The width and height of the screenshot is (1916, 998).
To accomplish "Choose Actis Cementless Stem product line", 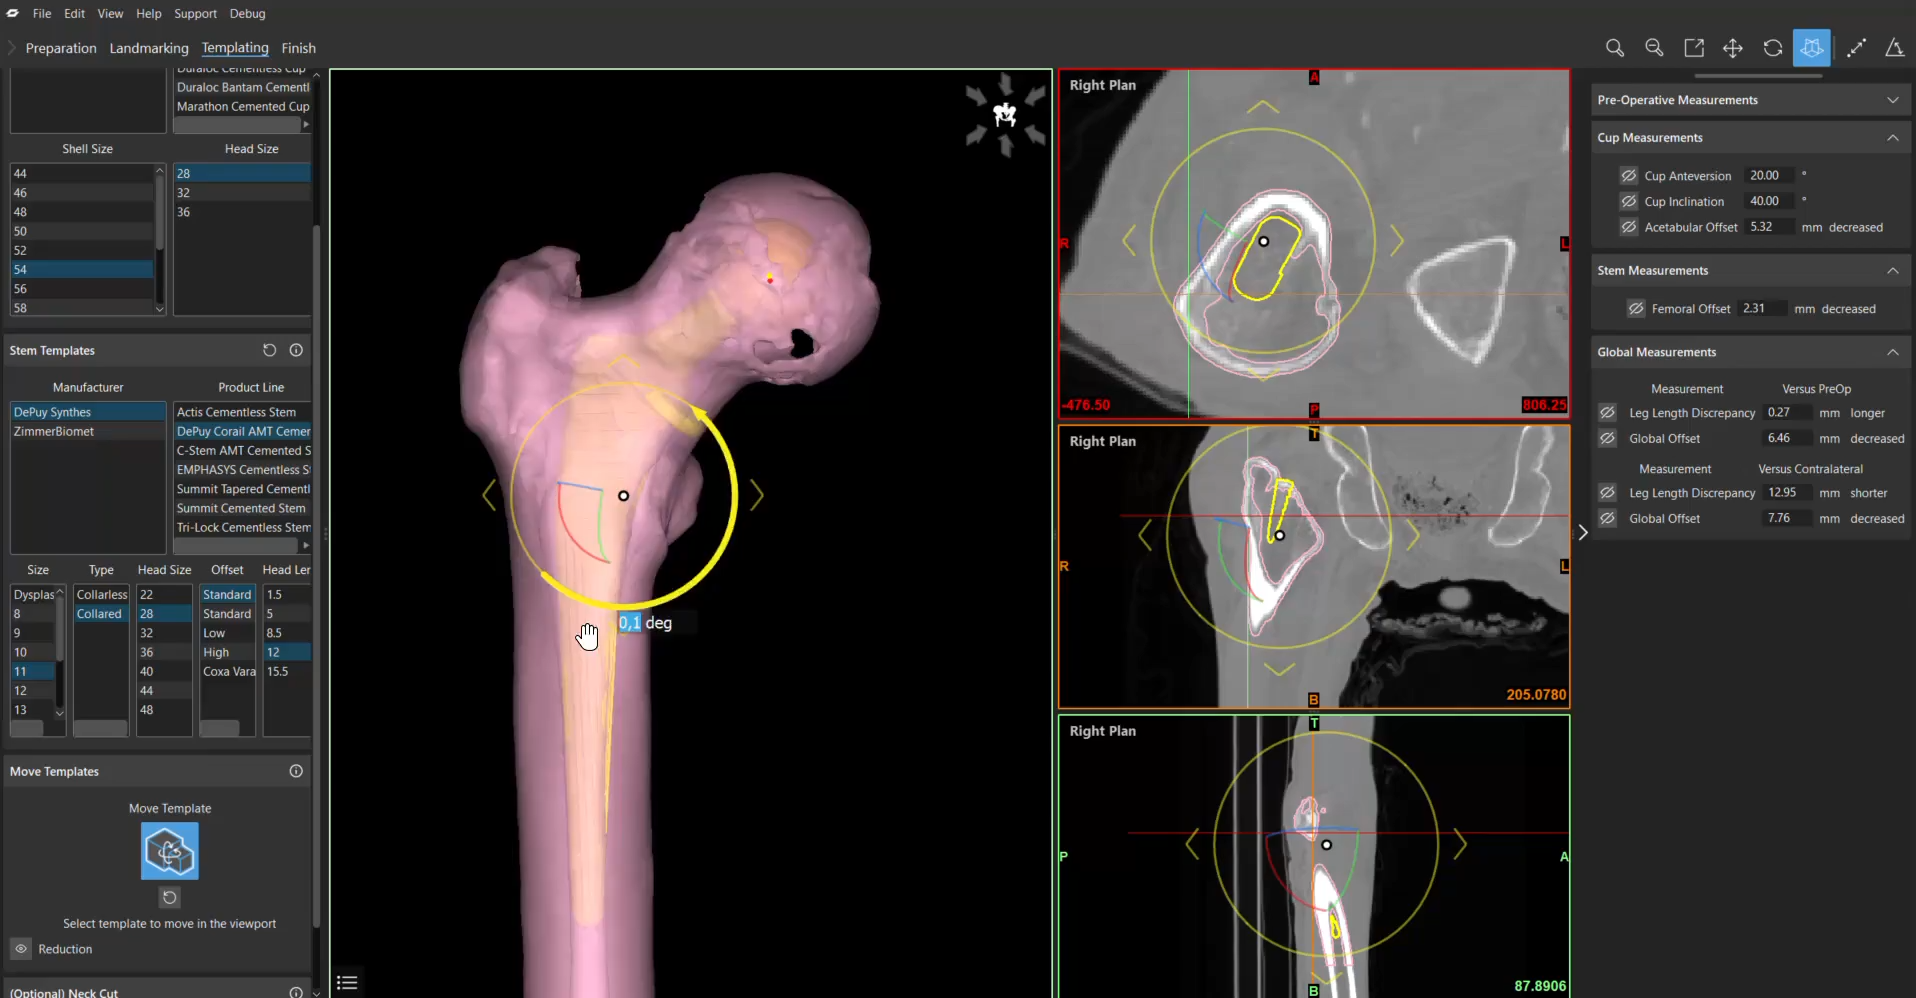I will tap(242, 412).
